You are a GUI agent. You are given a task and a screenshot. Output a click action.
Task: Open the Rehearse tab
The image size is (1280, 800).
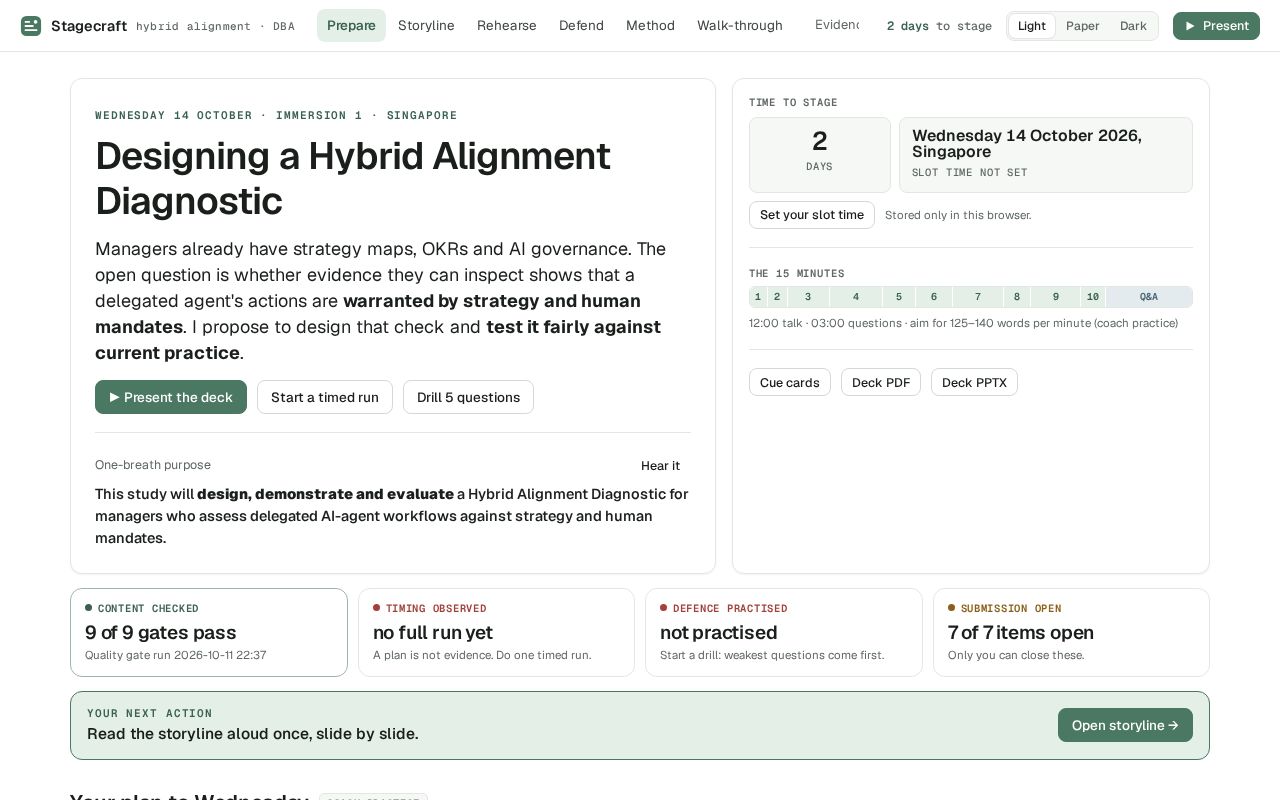(x=507, y=26)
